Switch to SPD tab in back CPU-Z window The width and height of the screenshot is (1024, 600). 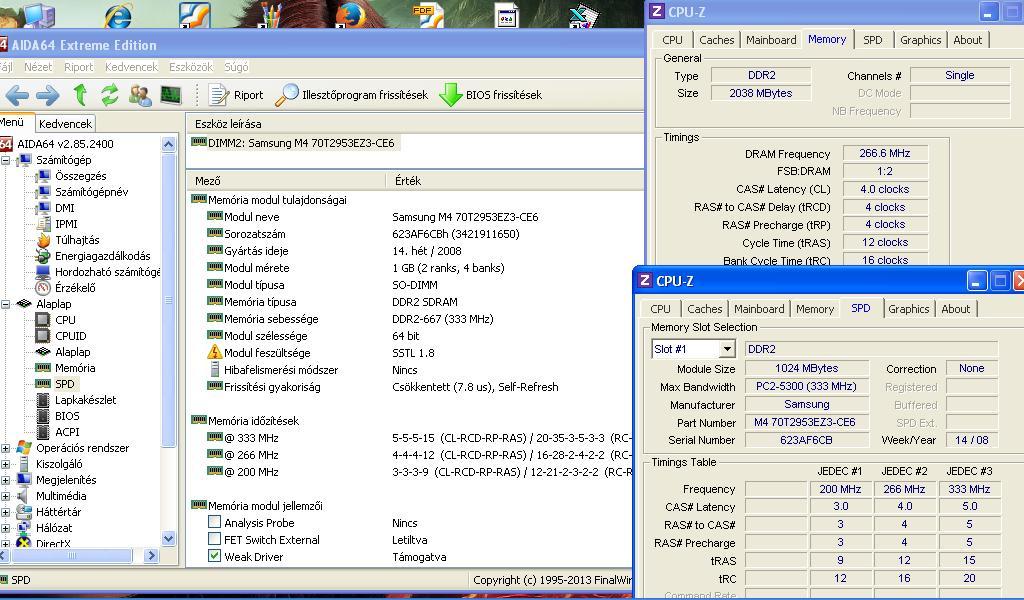pyautogui.click(x=872, y=40)
